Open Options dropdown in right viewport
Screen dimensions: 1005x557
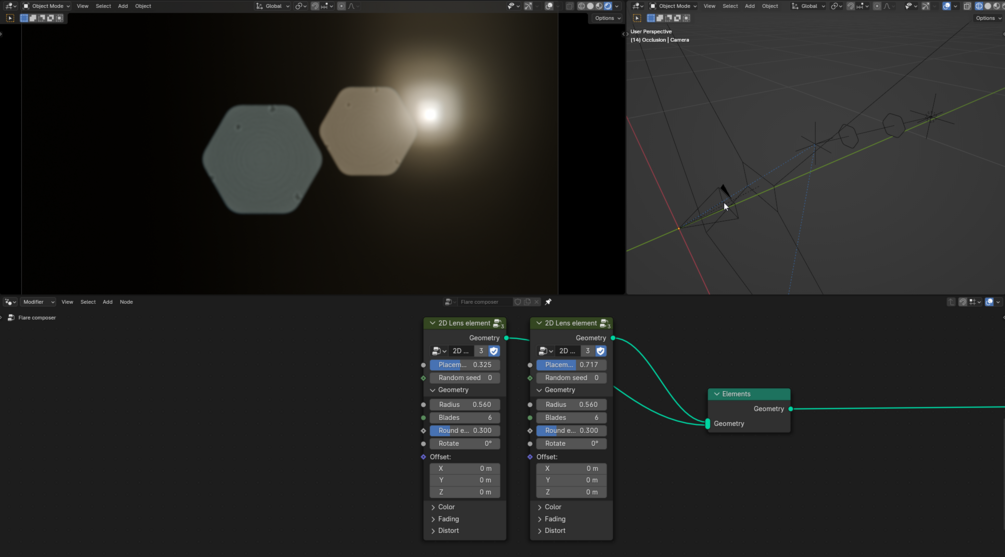pos(987,18)
